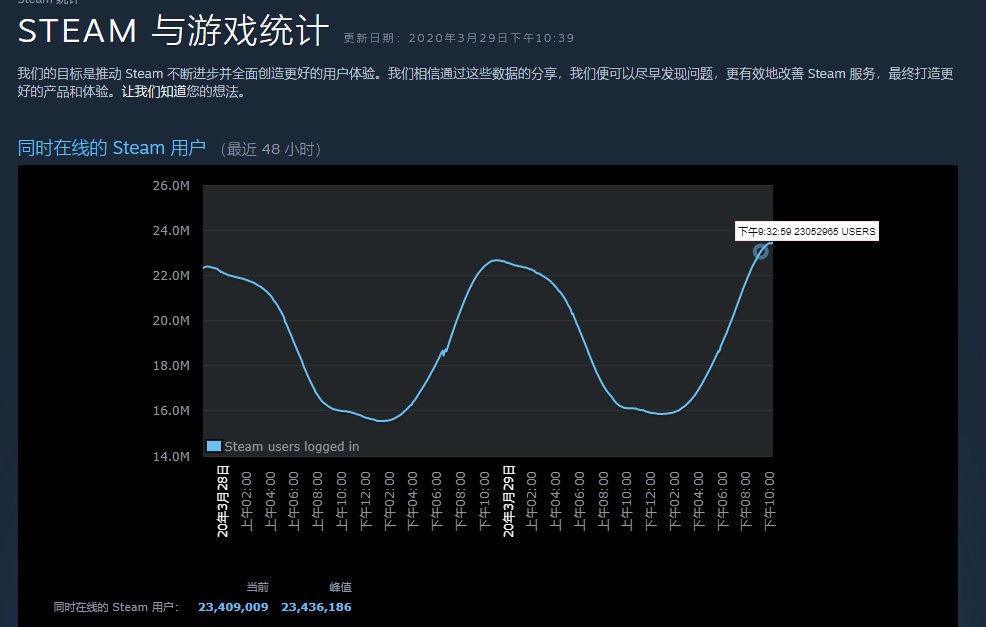Click the blue legend square for Steam users

click(x=213, y=446)
